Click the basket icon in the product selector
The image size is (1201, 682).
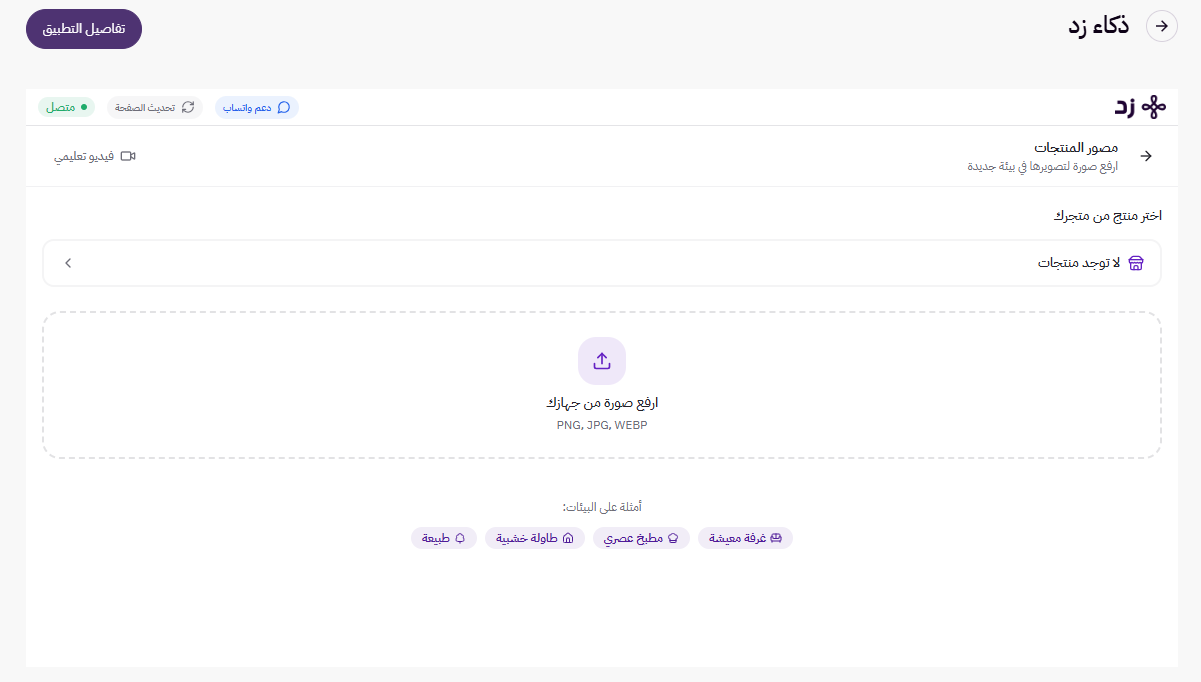point(1135,263)
